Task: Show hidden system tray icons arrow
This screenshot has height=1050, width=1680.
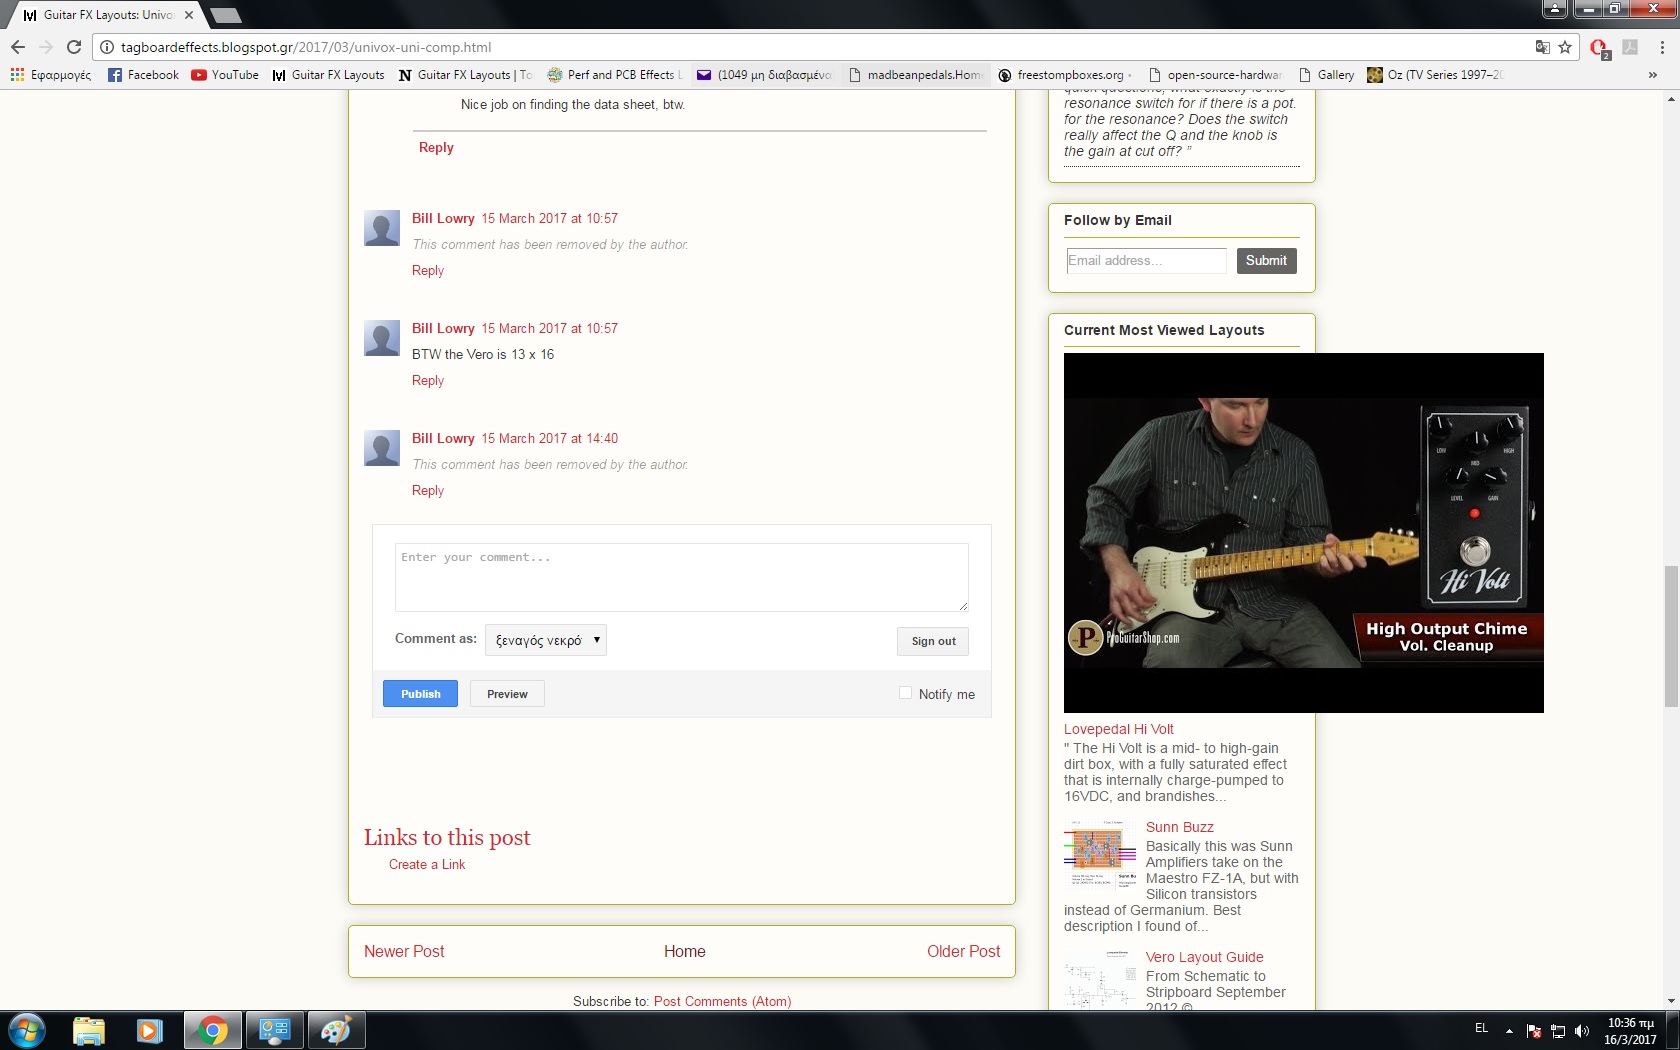Action: pos(1509,1030)
